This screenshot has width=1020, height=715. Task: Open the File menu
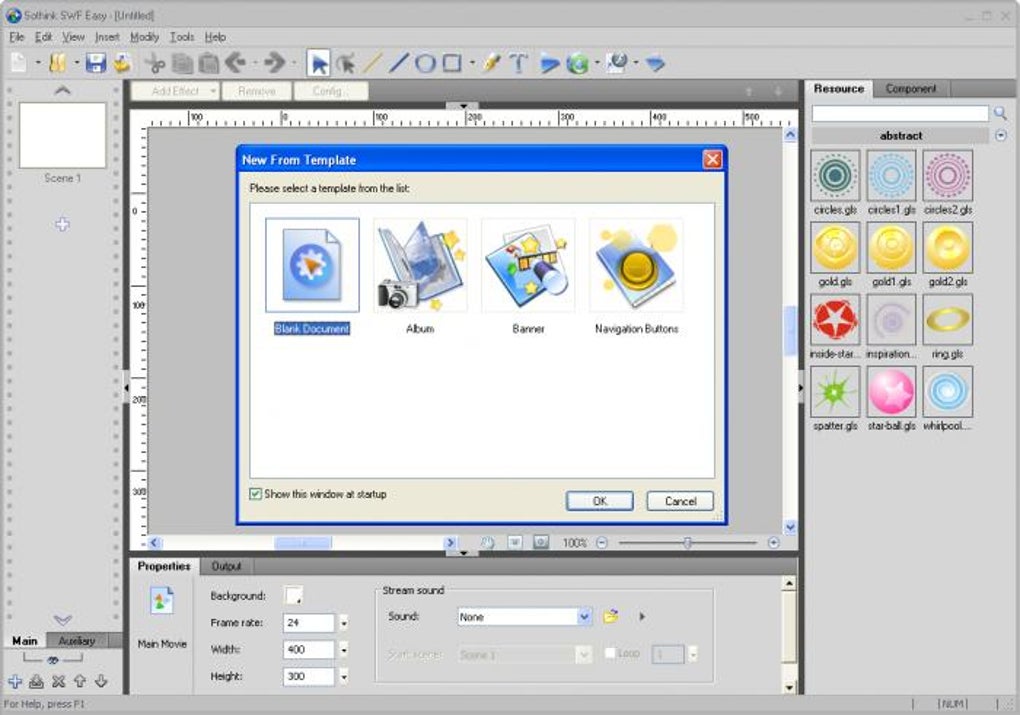17,37
